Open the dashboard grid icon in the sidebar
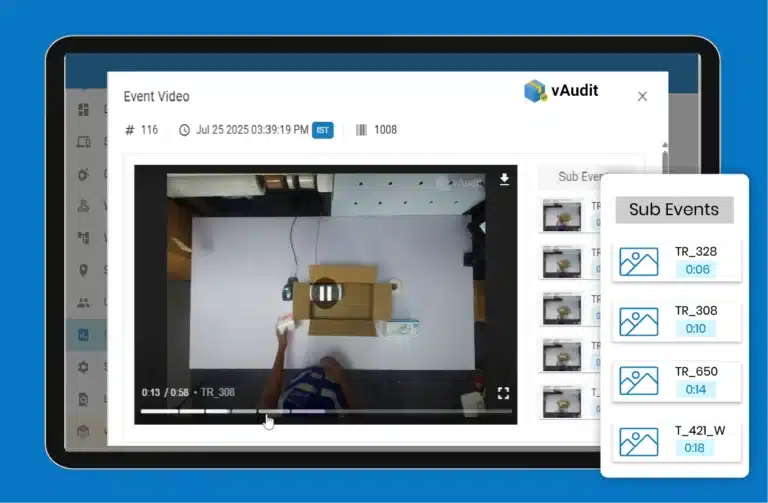This screenshot has width=768, height=503. (x=84, y=110)
